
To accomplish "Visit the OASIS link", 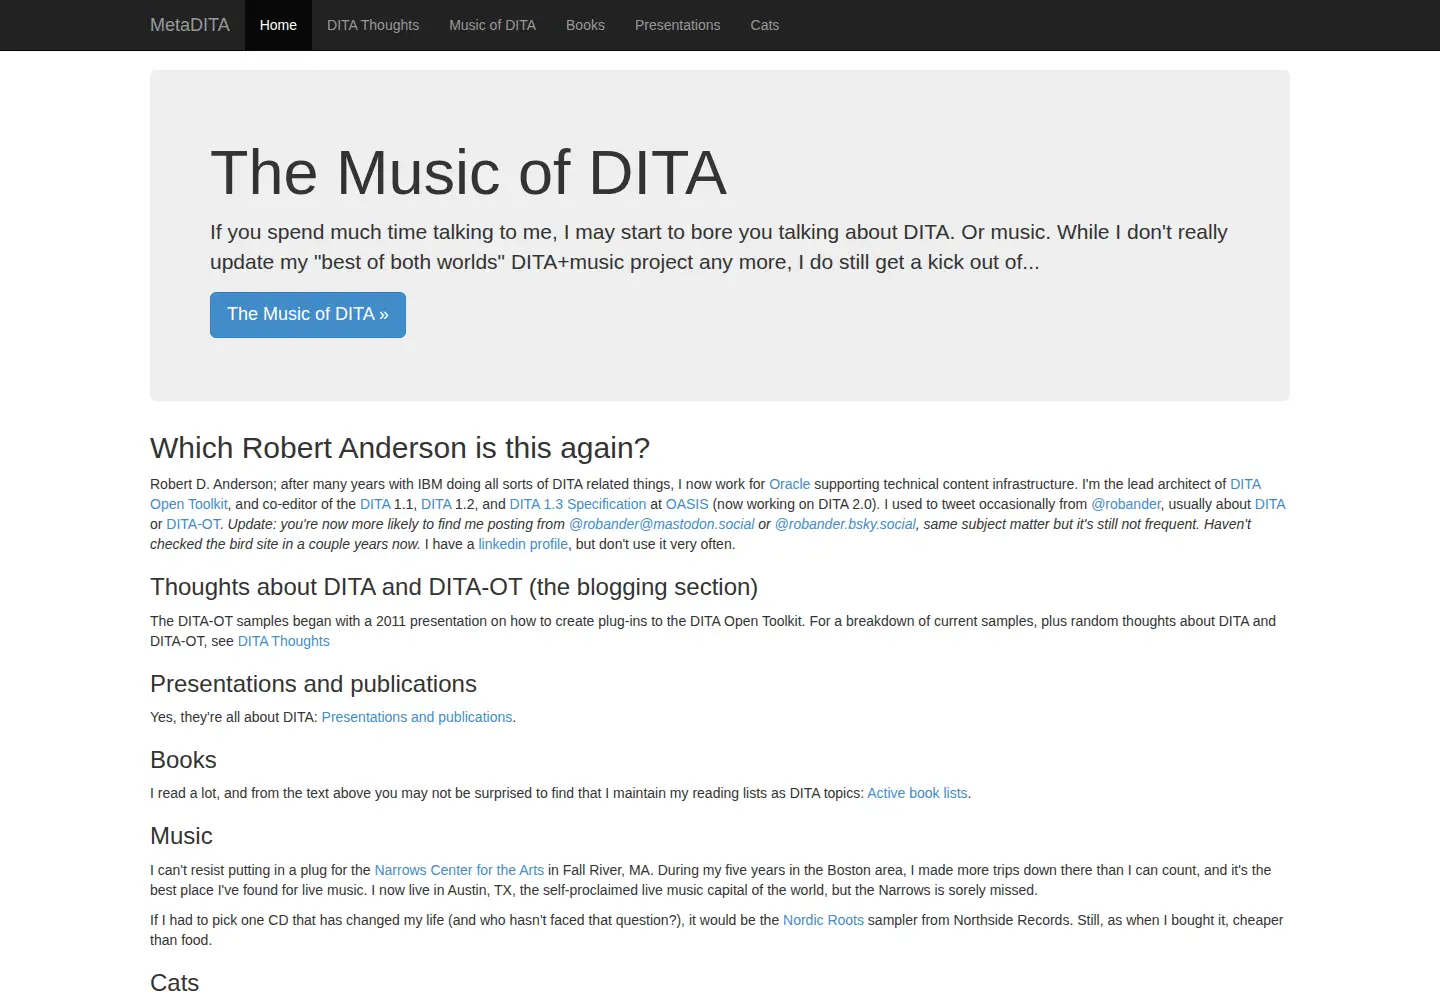I will click(687, 504).
